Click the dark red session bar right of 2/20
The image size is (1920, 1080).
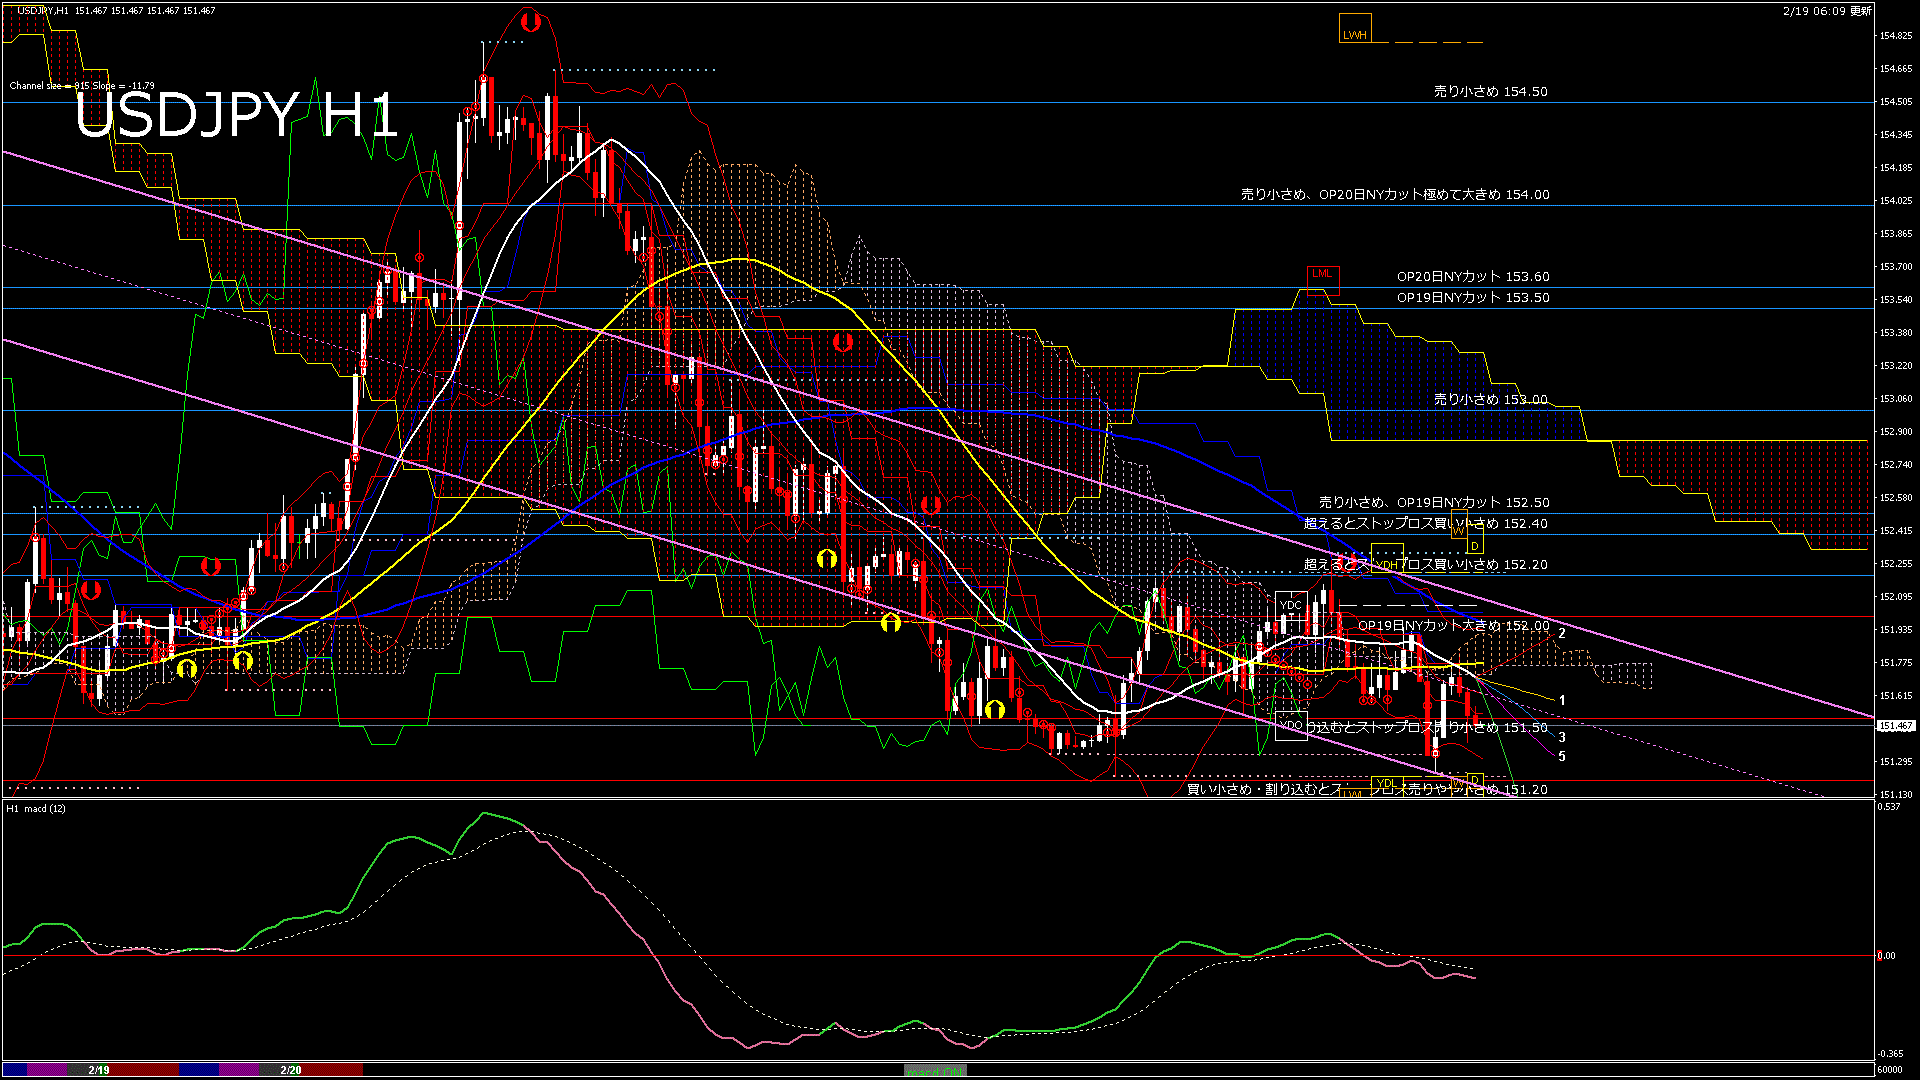click(x=333, y=1070)
